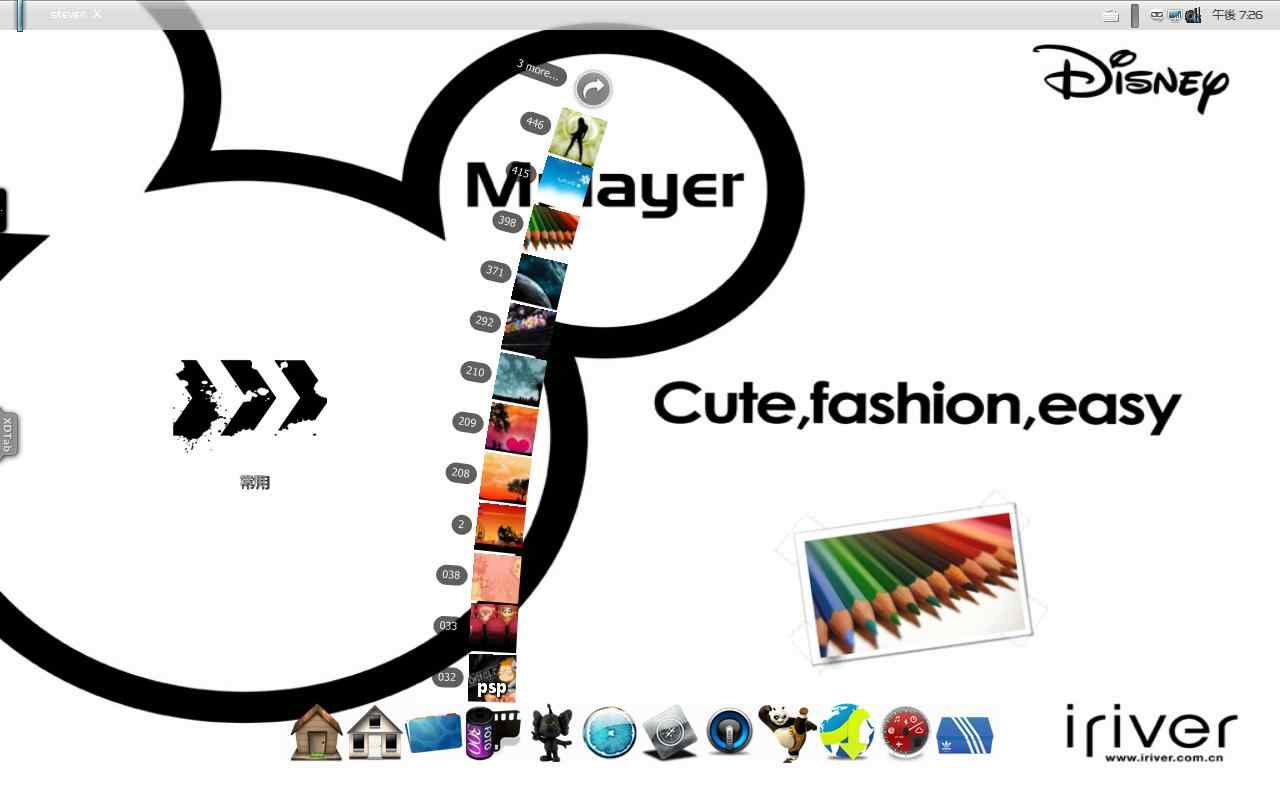Open sunset tree thumbnail labeled 208
Screen dimensions: 1280x800
506,478
